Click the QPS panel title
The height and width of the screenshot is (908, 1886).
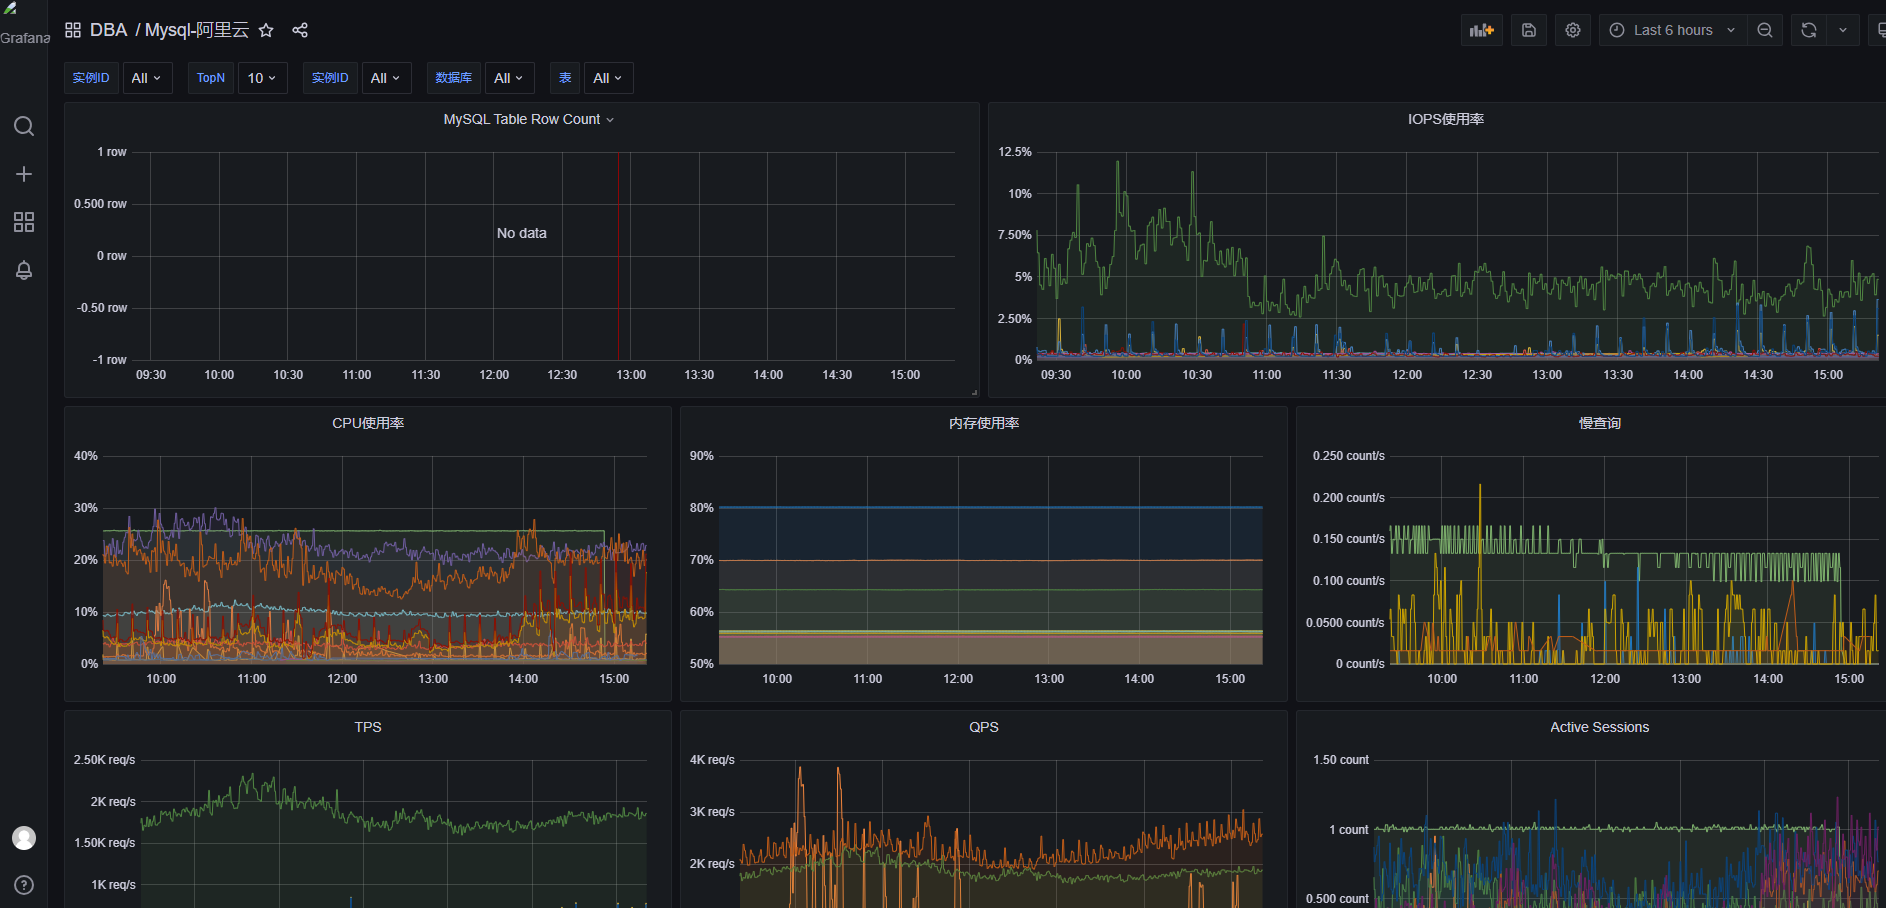(x=984, y=727)
